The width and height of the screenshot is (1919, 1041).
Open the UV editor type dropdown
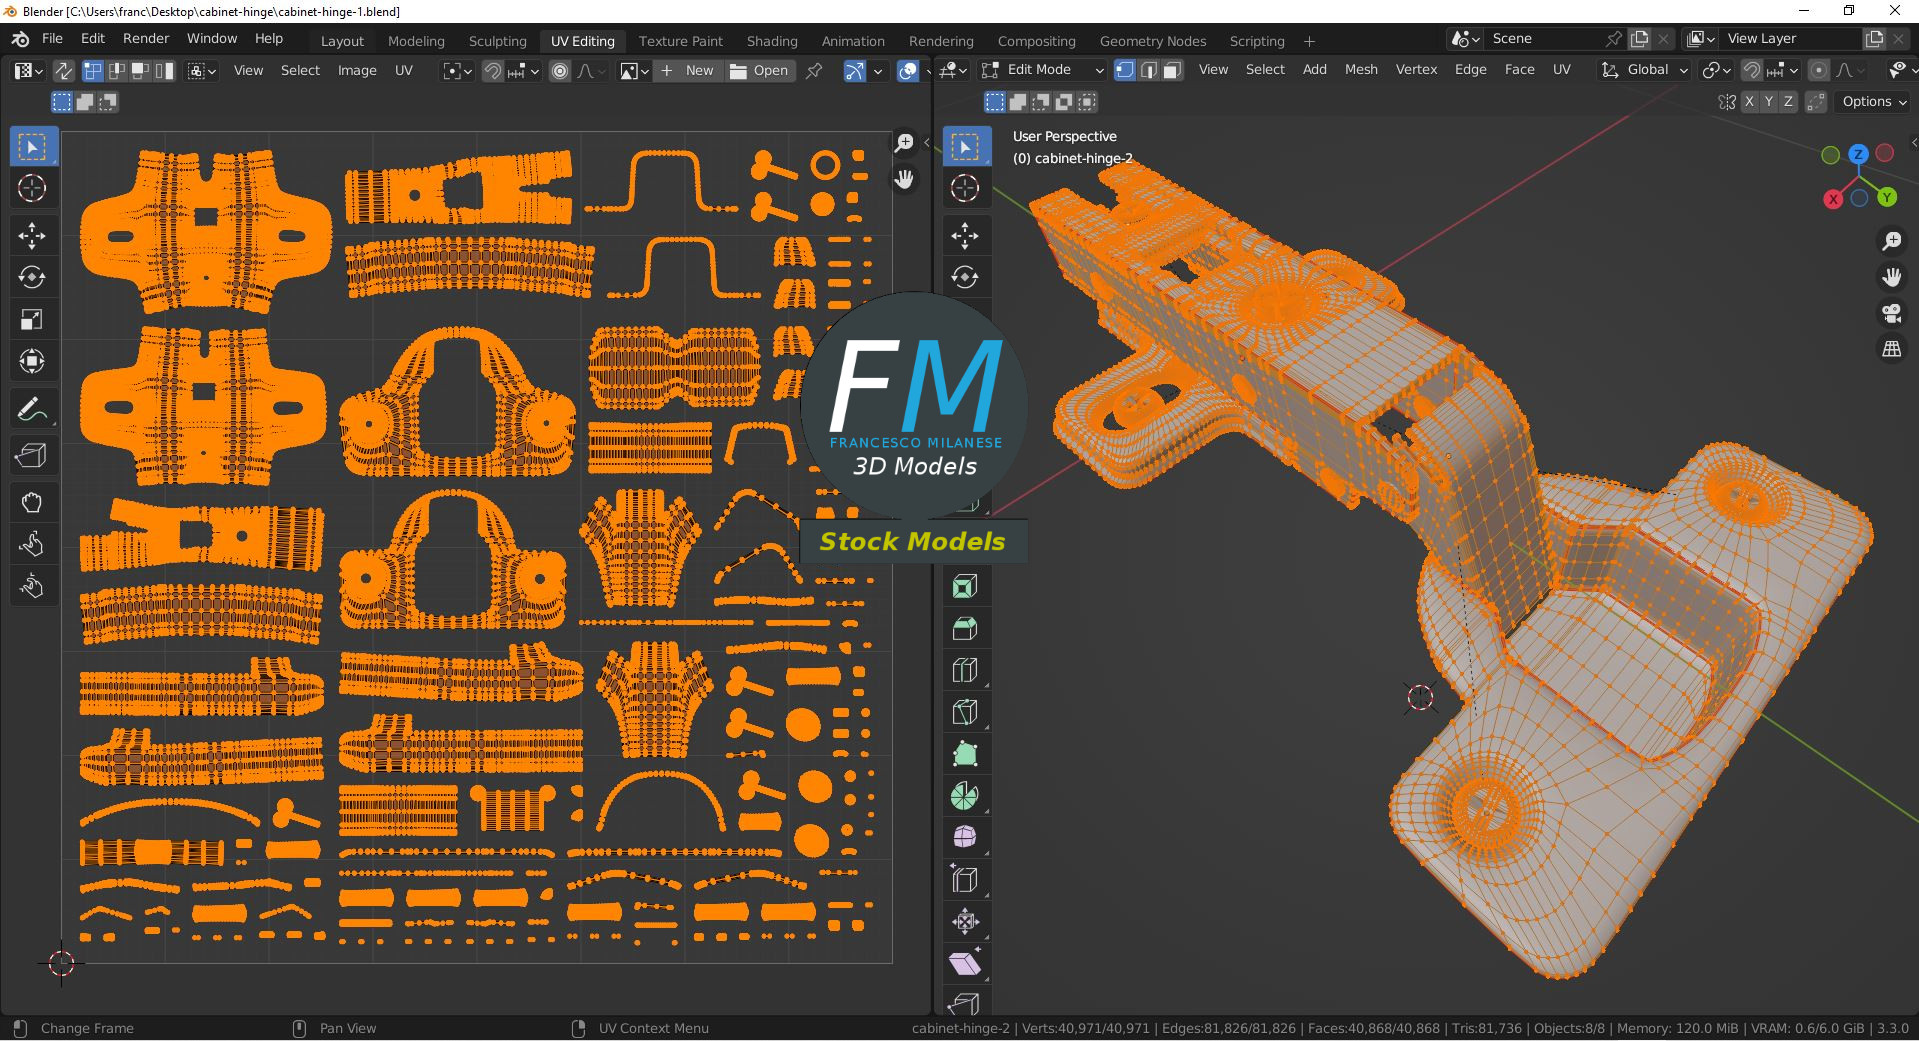coord(27,71)
